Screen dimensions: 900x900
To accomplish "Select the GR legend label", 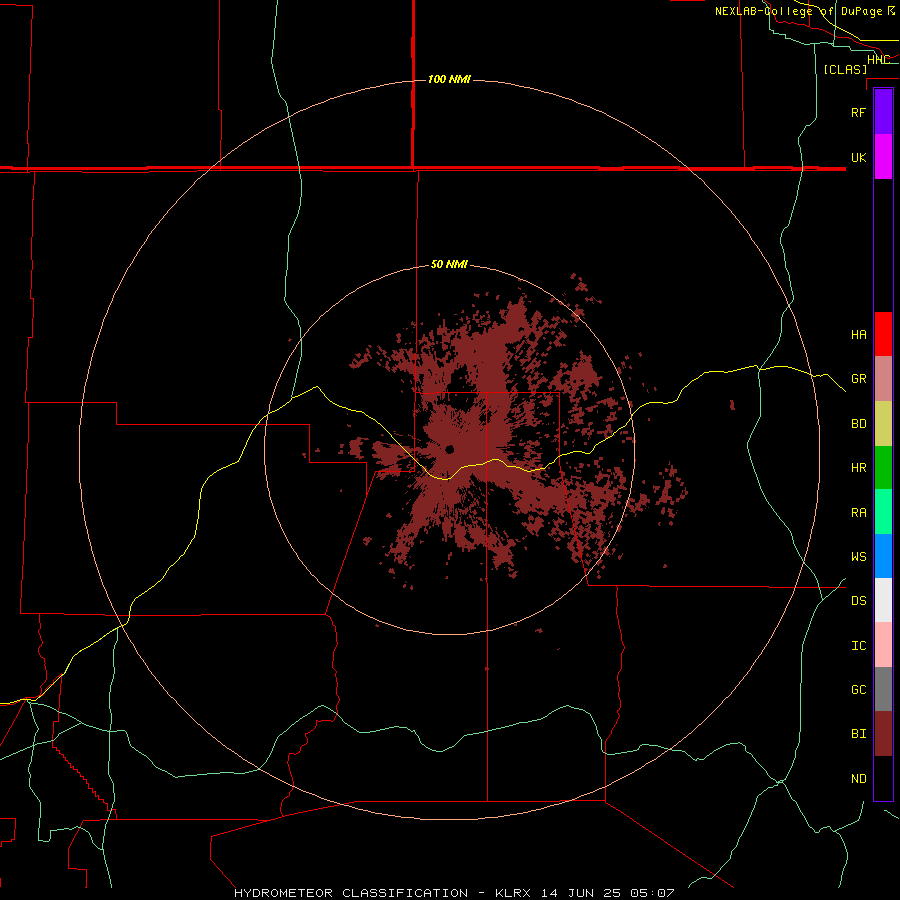I will (x=858, y=379).
